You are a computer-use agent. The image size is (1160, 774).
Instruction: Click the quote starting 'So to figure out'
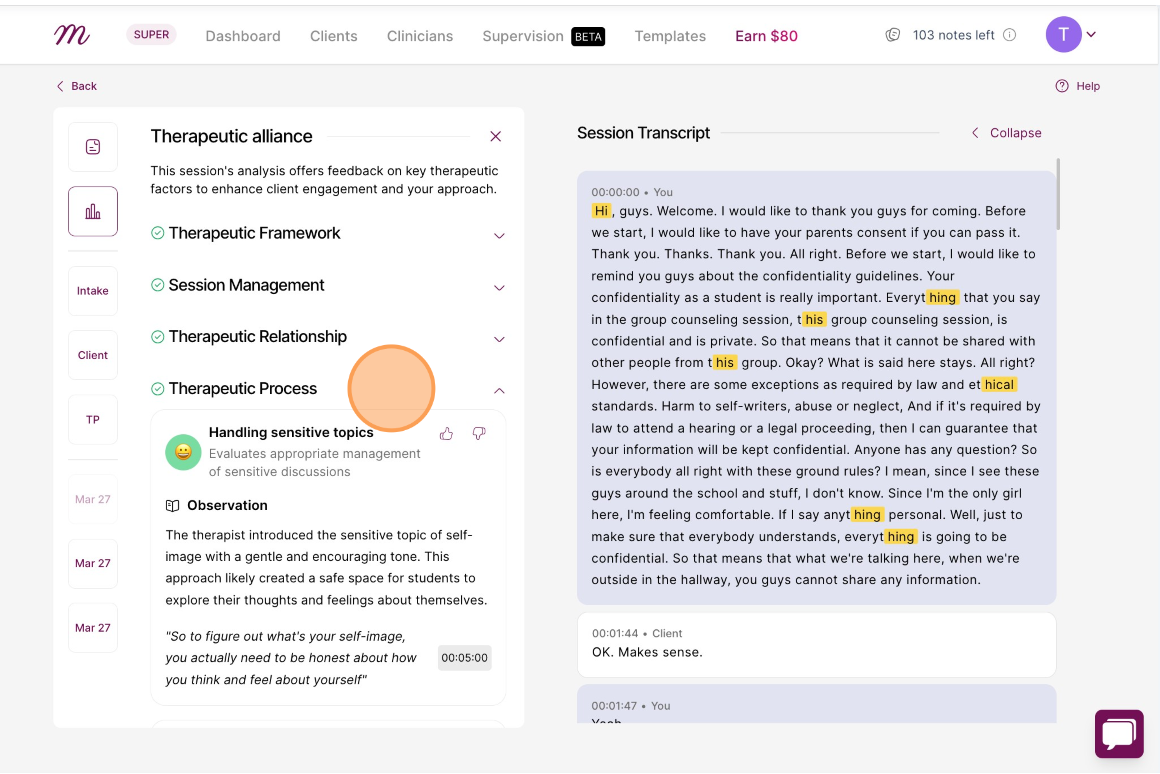pyautogui.click(x=291, y=658)
